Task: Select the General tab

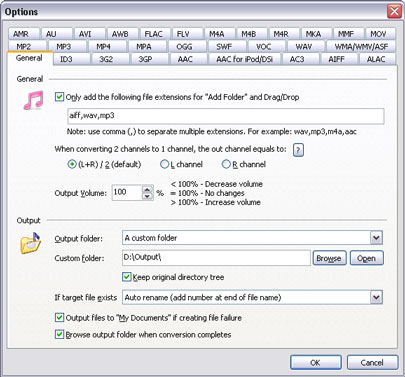Action: 29,58
